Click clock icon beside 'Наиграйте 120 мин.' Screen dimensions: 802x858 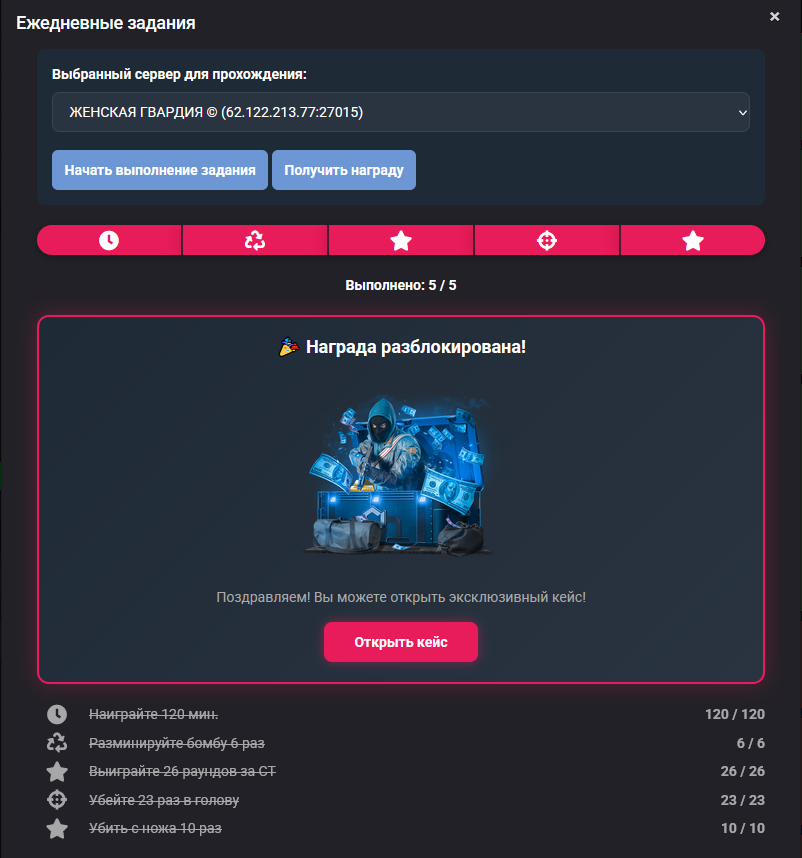point(57,714)
